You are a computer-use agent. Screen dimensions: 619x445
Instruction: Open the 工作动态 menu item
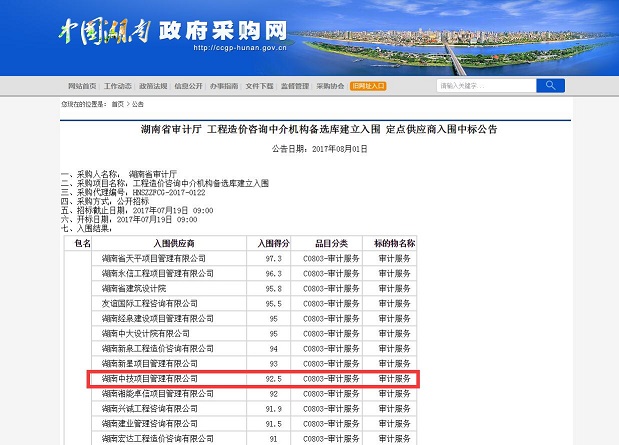tap(118, 86)
